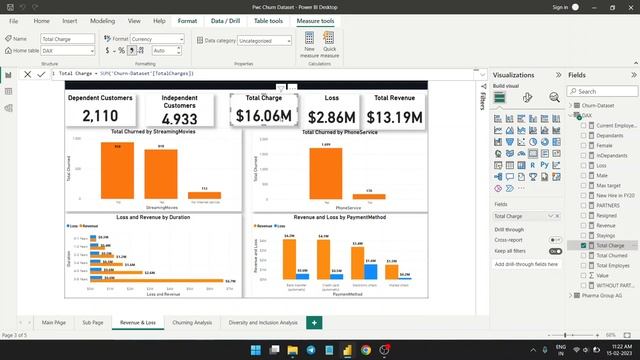Choose the R script visual

coord(533,165)
